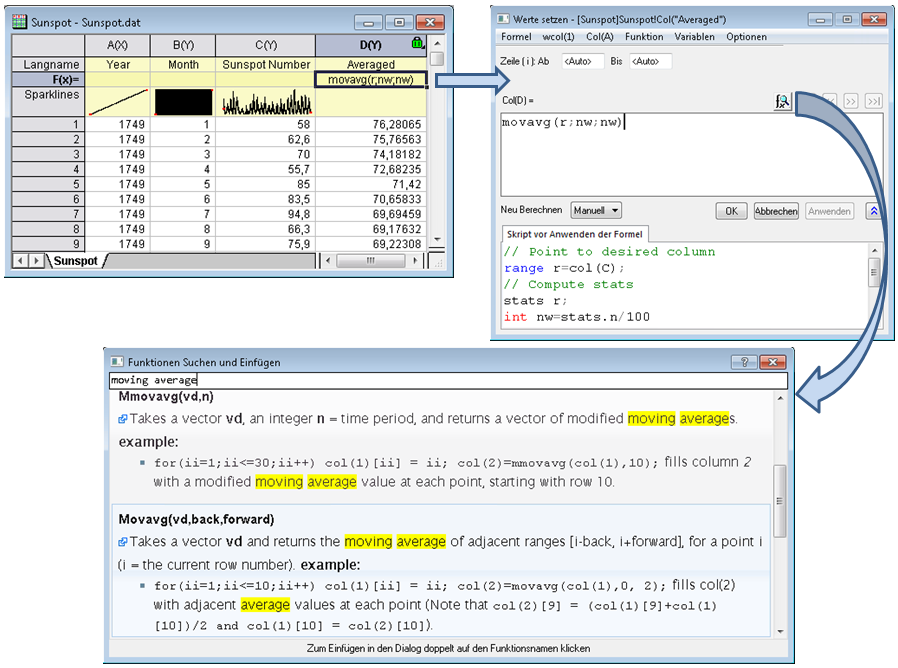898x668 pixels.
Task: Click the function search icon in Werte setzen
Action: pos(782,101)
